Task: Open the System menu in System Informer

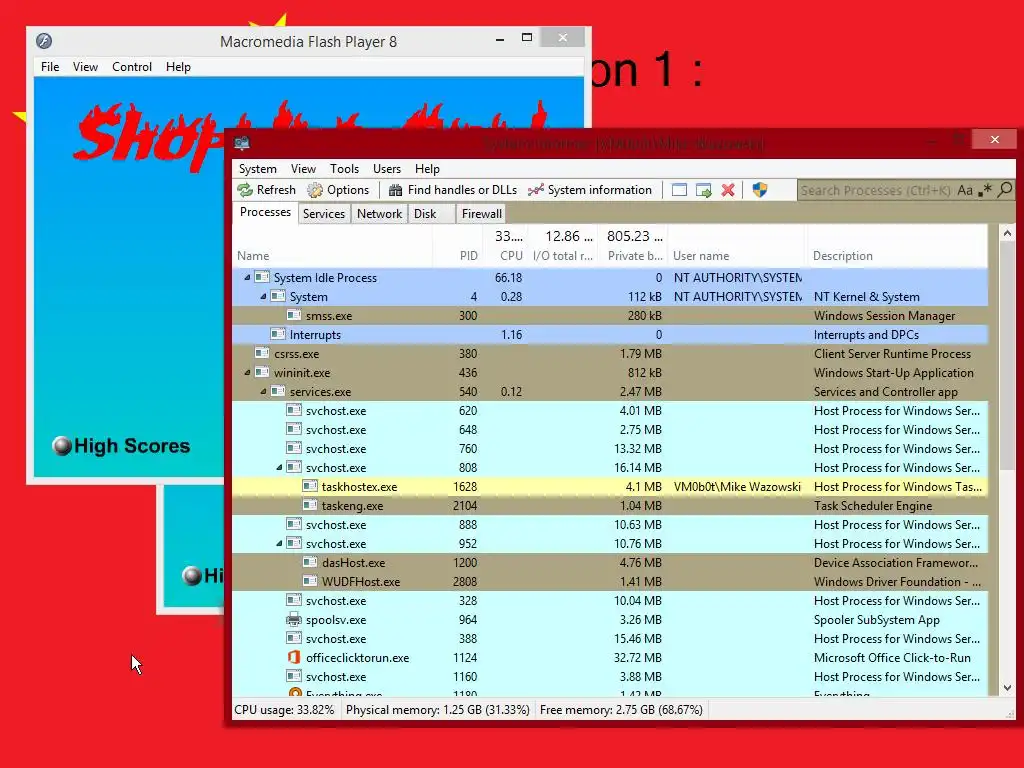Action: click(x=257, y=168)
